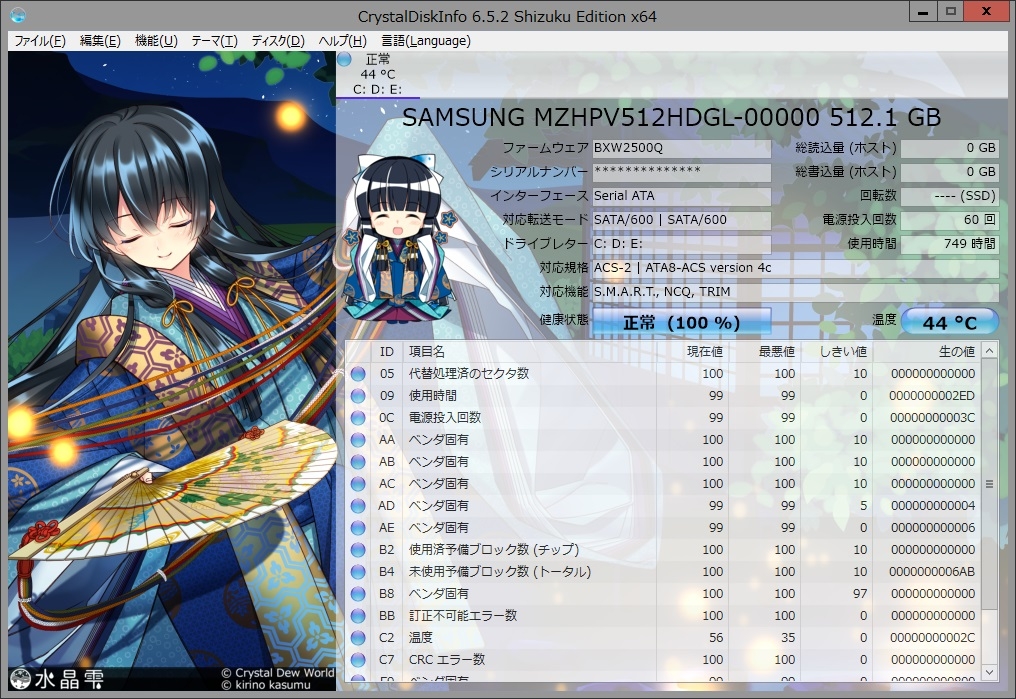The image size is (1016, 699).
Task: Select the 電源投入回数 attribute row name
Action: [445, 418]
